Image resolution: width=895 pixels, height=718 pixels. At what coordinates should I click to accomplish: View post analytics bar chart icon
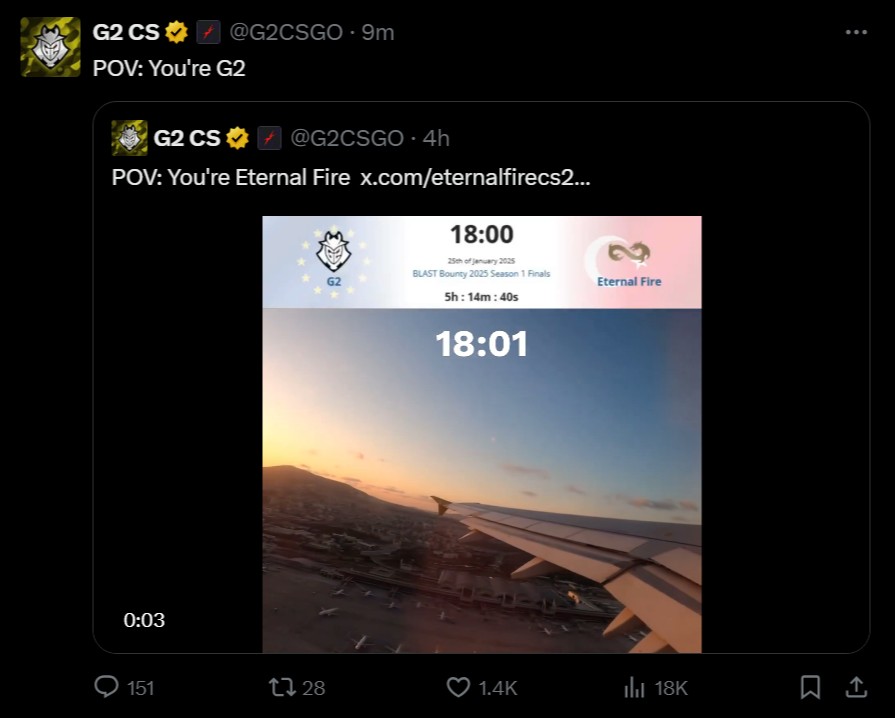click(x=634, y=687)
